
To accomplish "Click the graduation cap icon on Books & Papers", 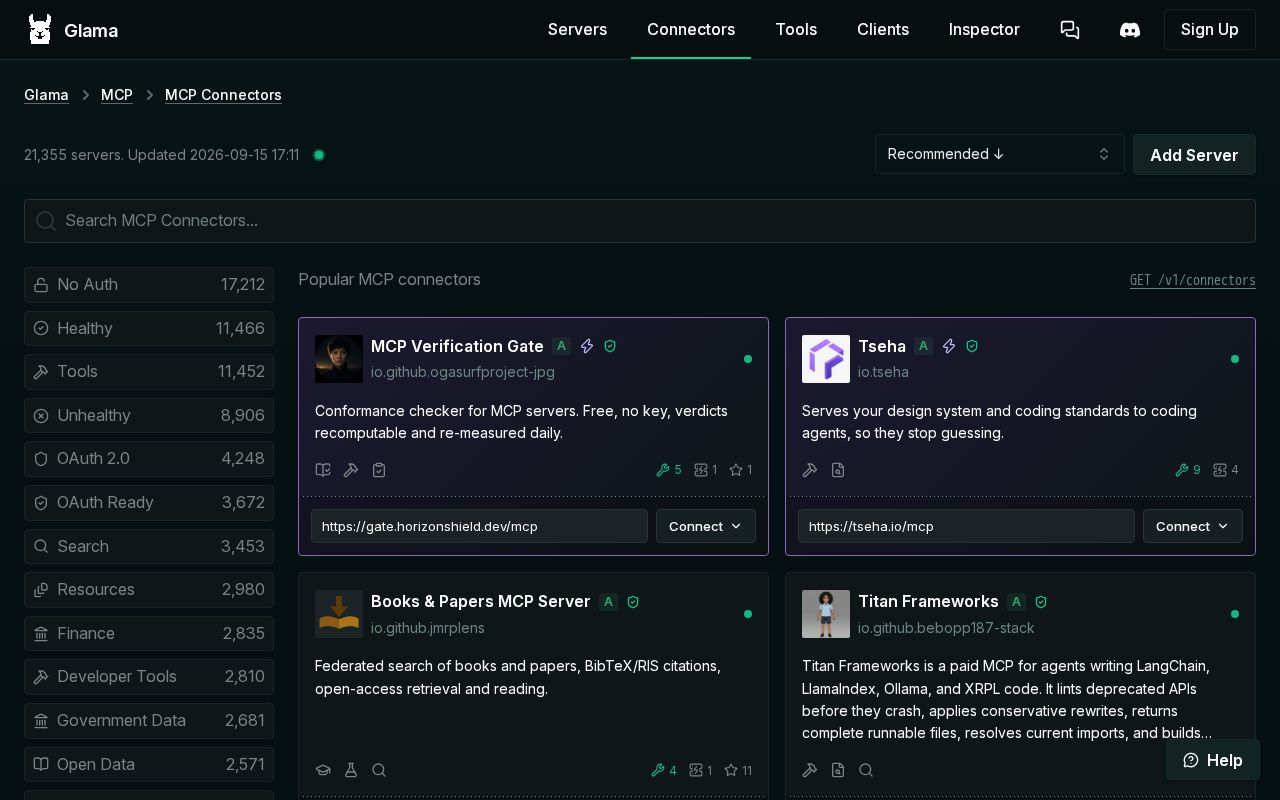I will click(323, 770).
